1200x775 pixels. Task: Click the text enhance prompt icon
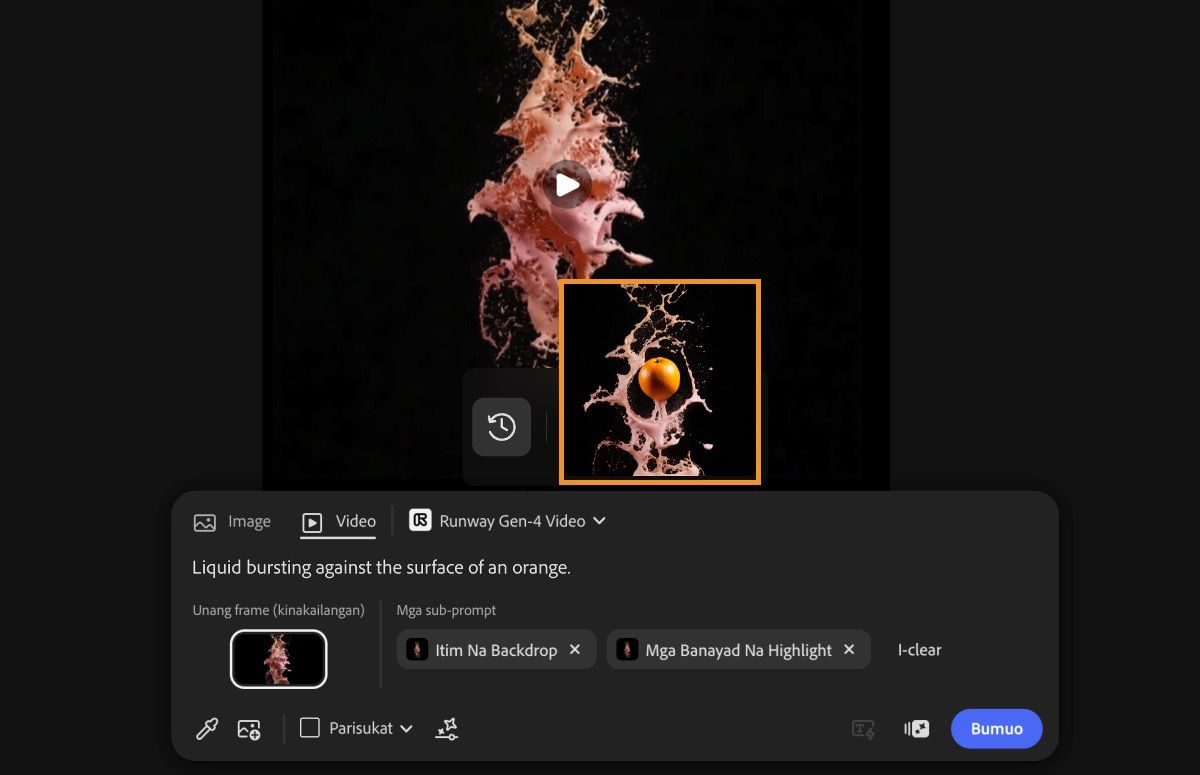(863, 729)
